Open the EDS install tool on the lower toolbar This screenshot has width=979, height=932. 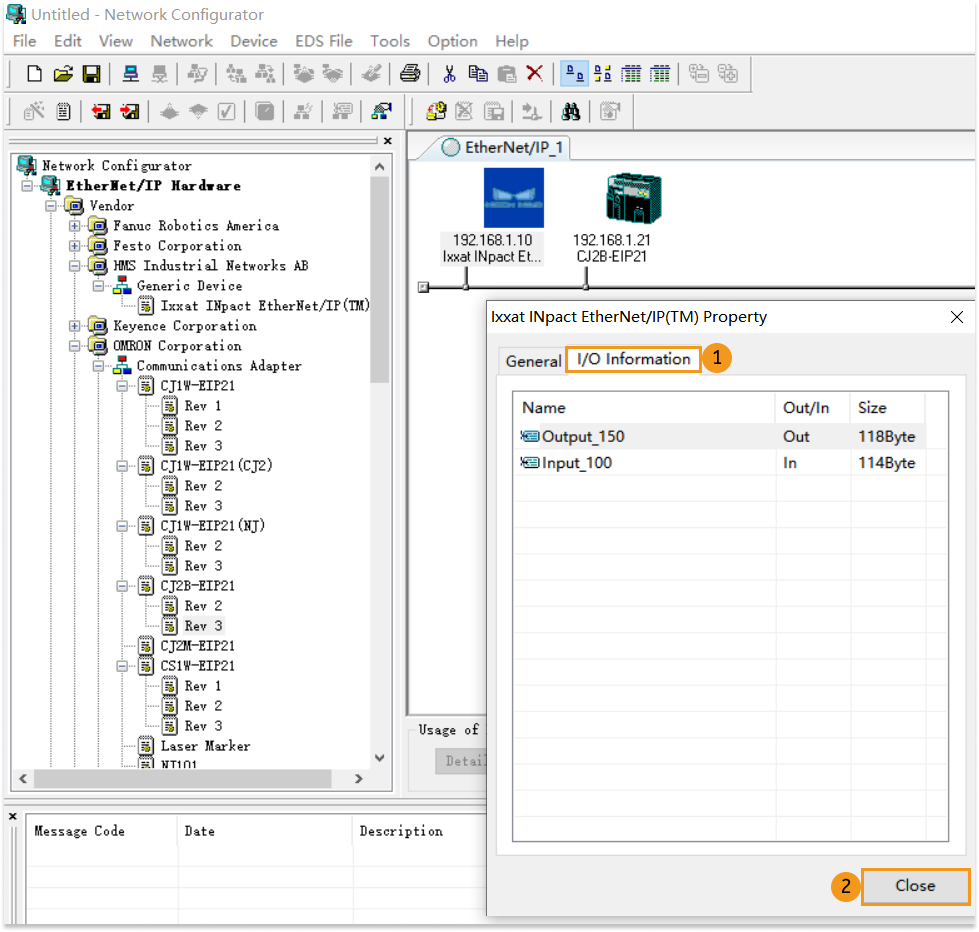(436, 111)
